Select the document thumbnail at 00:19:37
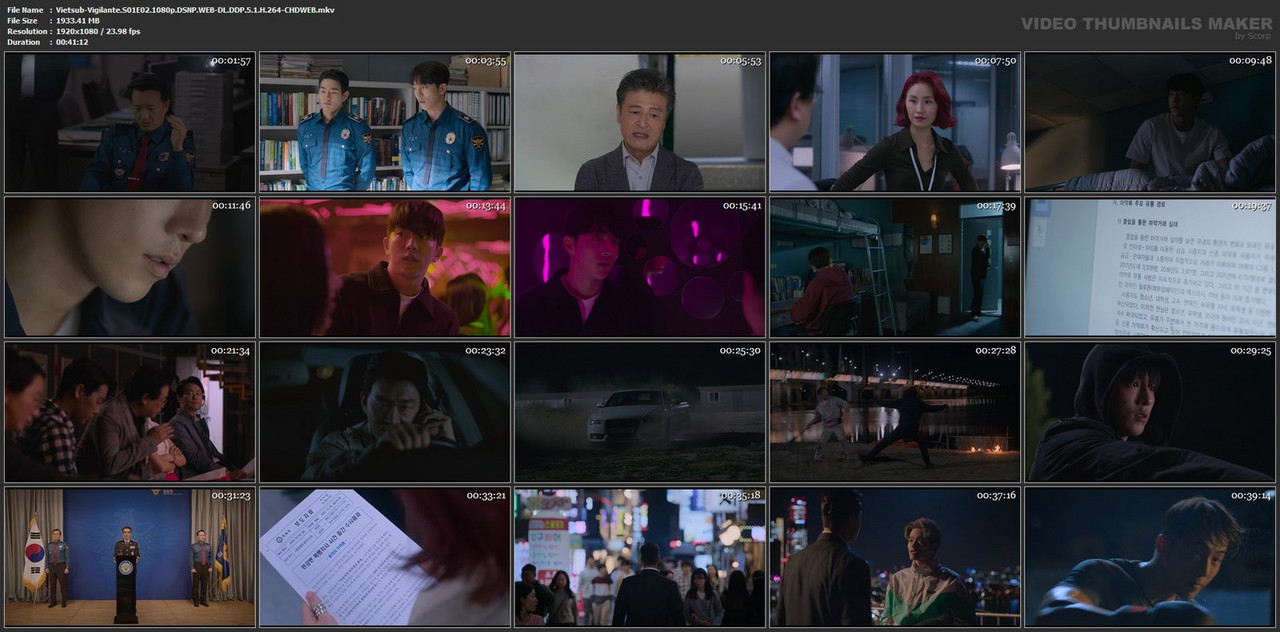Viewport: 1280px width, 632px height. coord(1150,267)
